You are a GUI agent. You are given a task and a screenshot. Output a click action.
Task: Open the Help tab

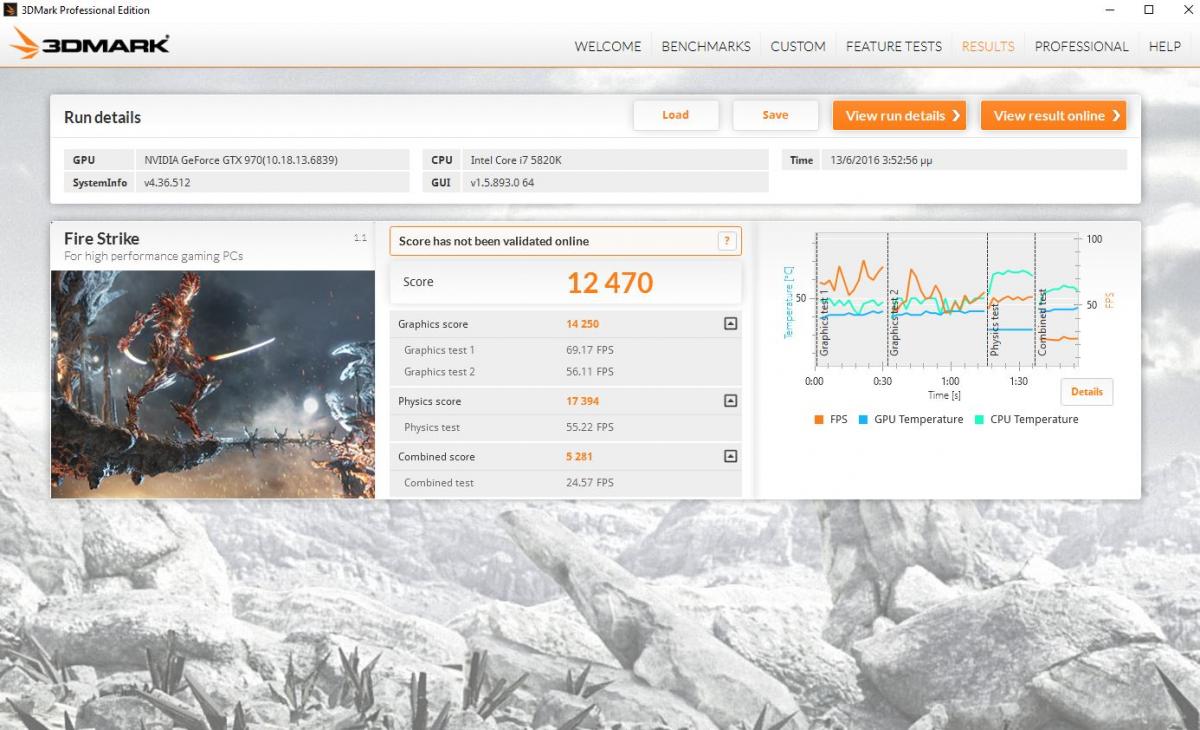point(1165,46)
